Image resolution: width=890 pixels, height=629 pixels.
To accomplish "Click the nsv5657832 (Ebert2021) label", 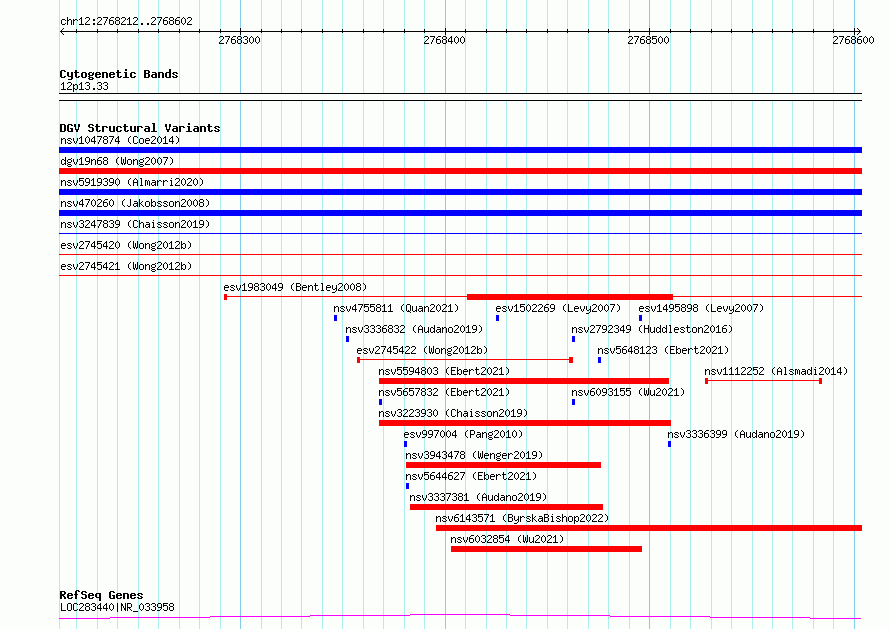I will pos(444,392).
